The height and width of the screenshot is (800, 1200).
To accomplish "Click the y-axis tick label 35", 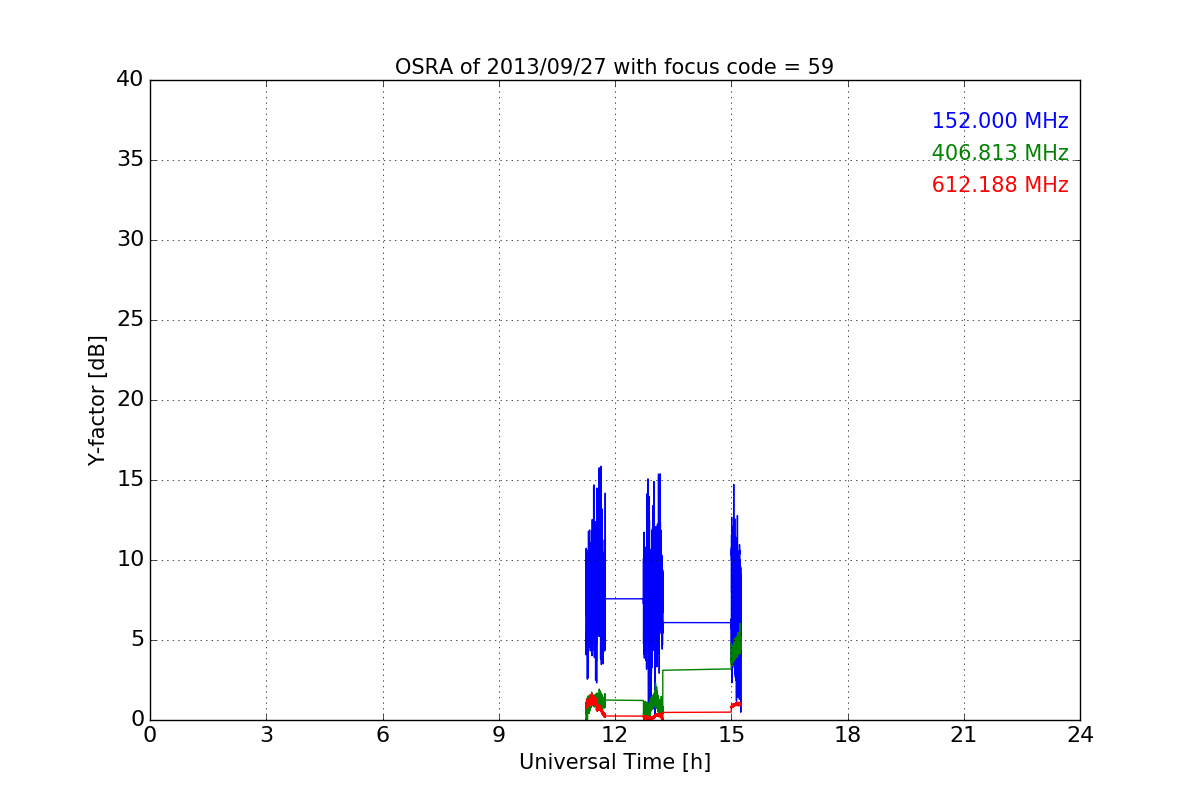I will (x=130, y=160).
